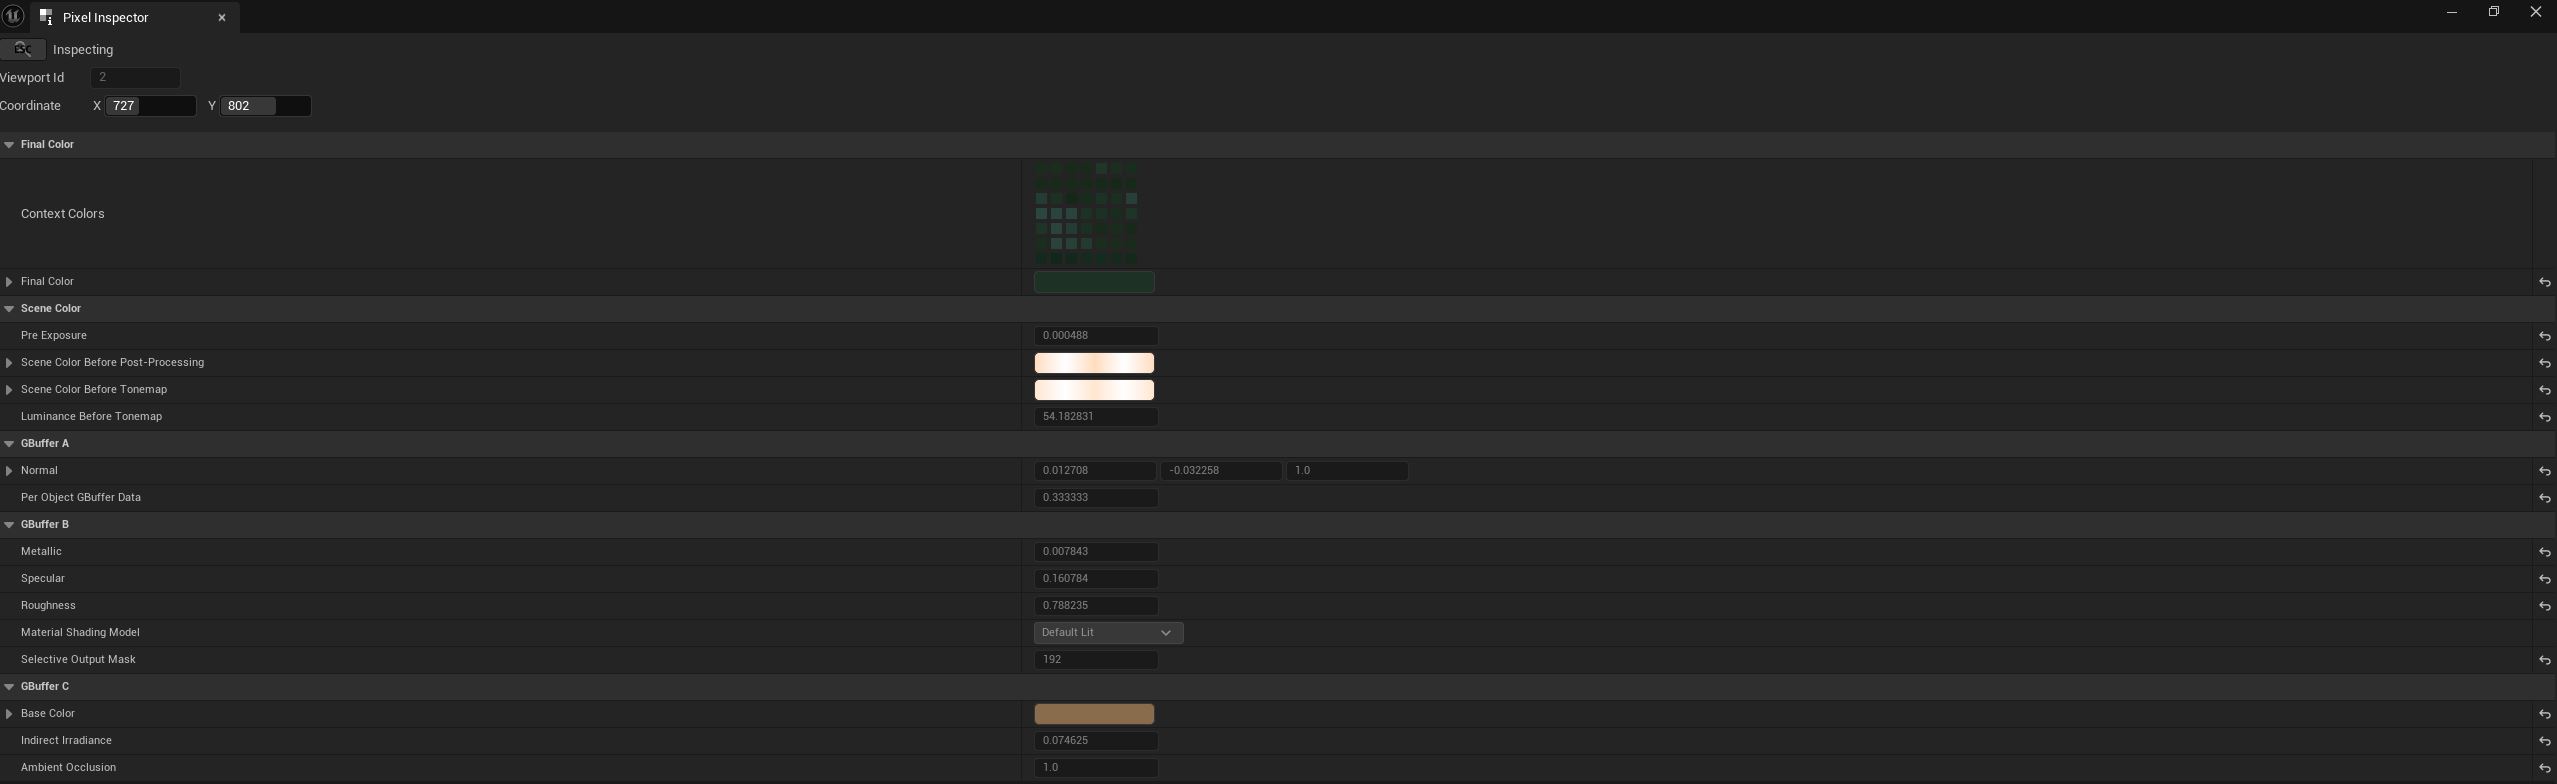The image size is (2557, 784).
Task: Close the Pixel Inspector tab
Action: pos(222,17)
